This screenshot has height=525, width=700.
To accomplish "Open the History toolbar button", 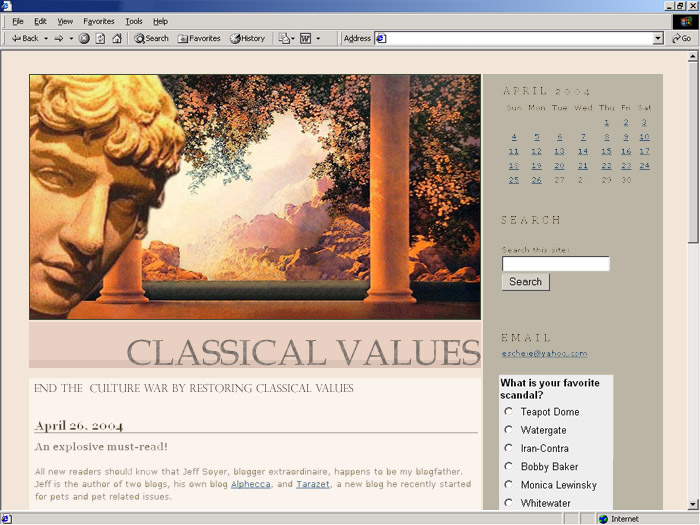I will pyautogui.click(x=247, y=38).
